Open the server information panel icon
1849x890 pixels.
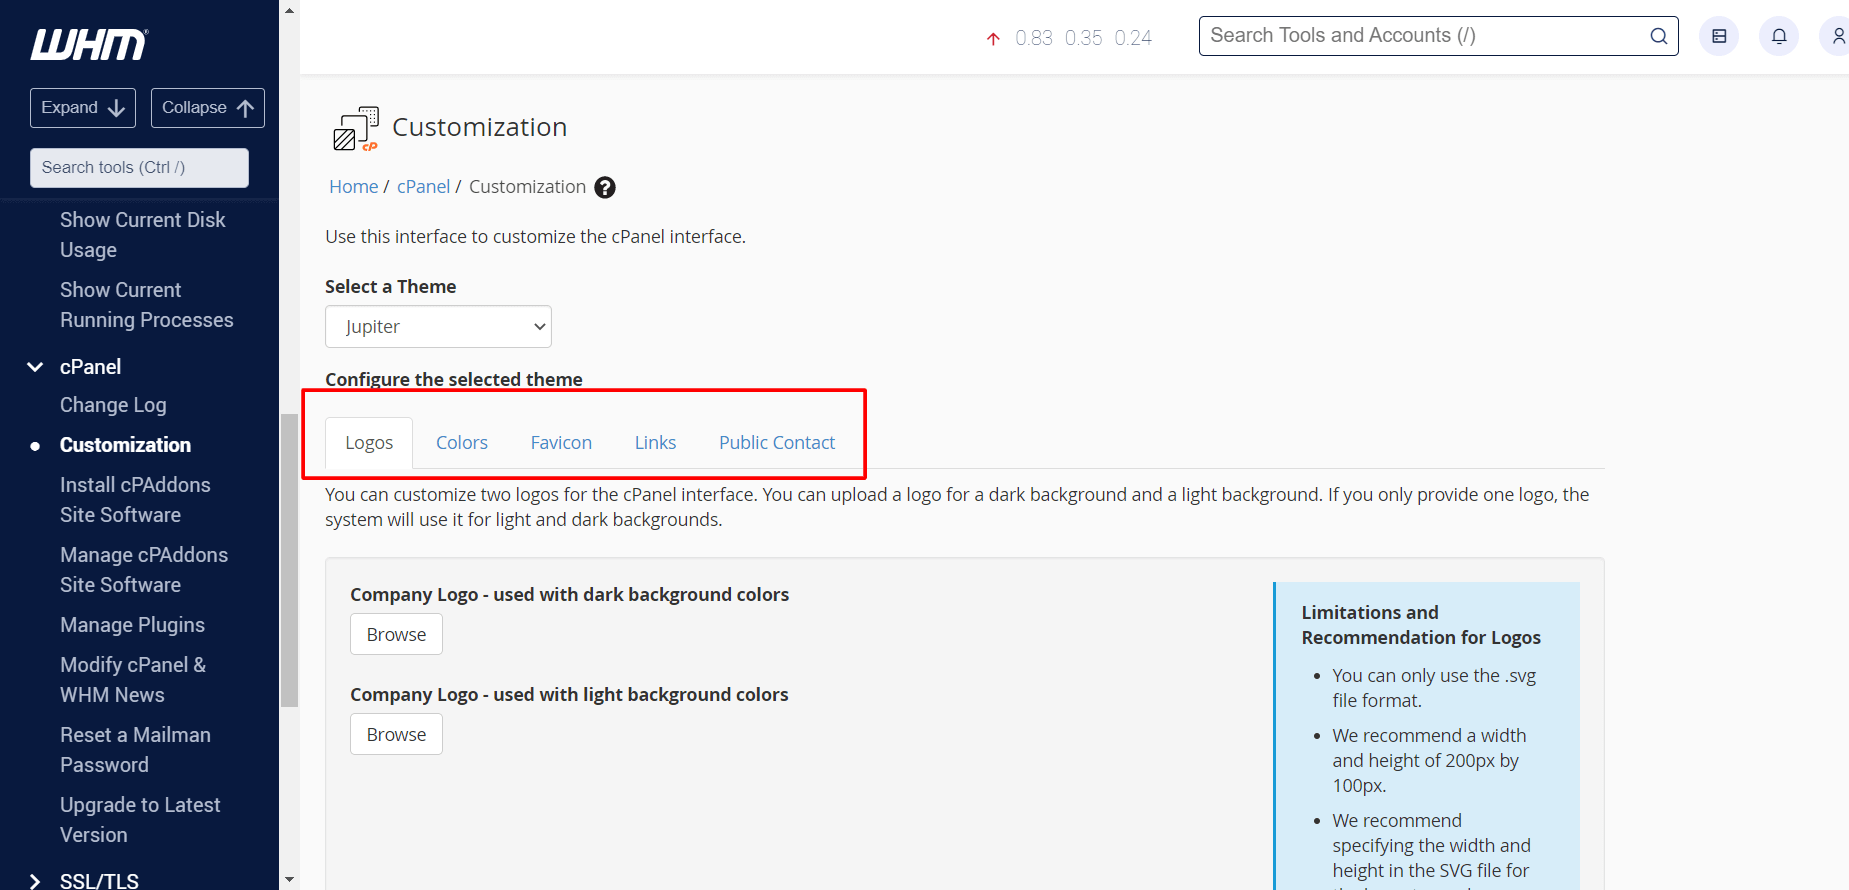pos(1719,35)
